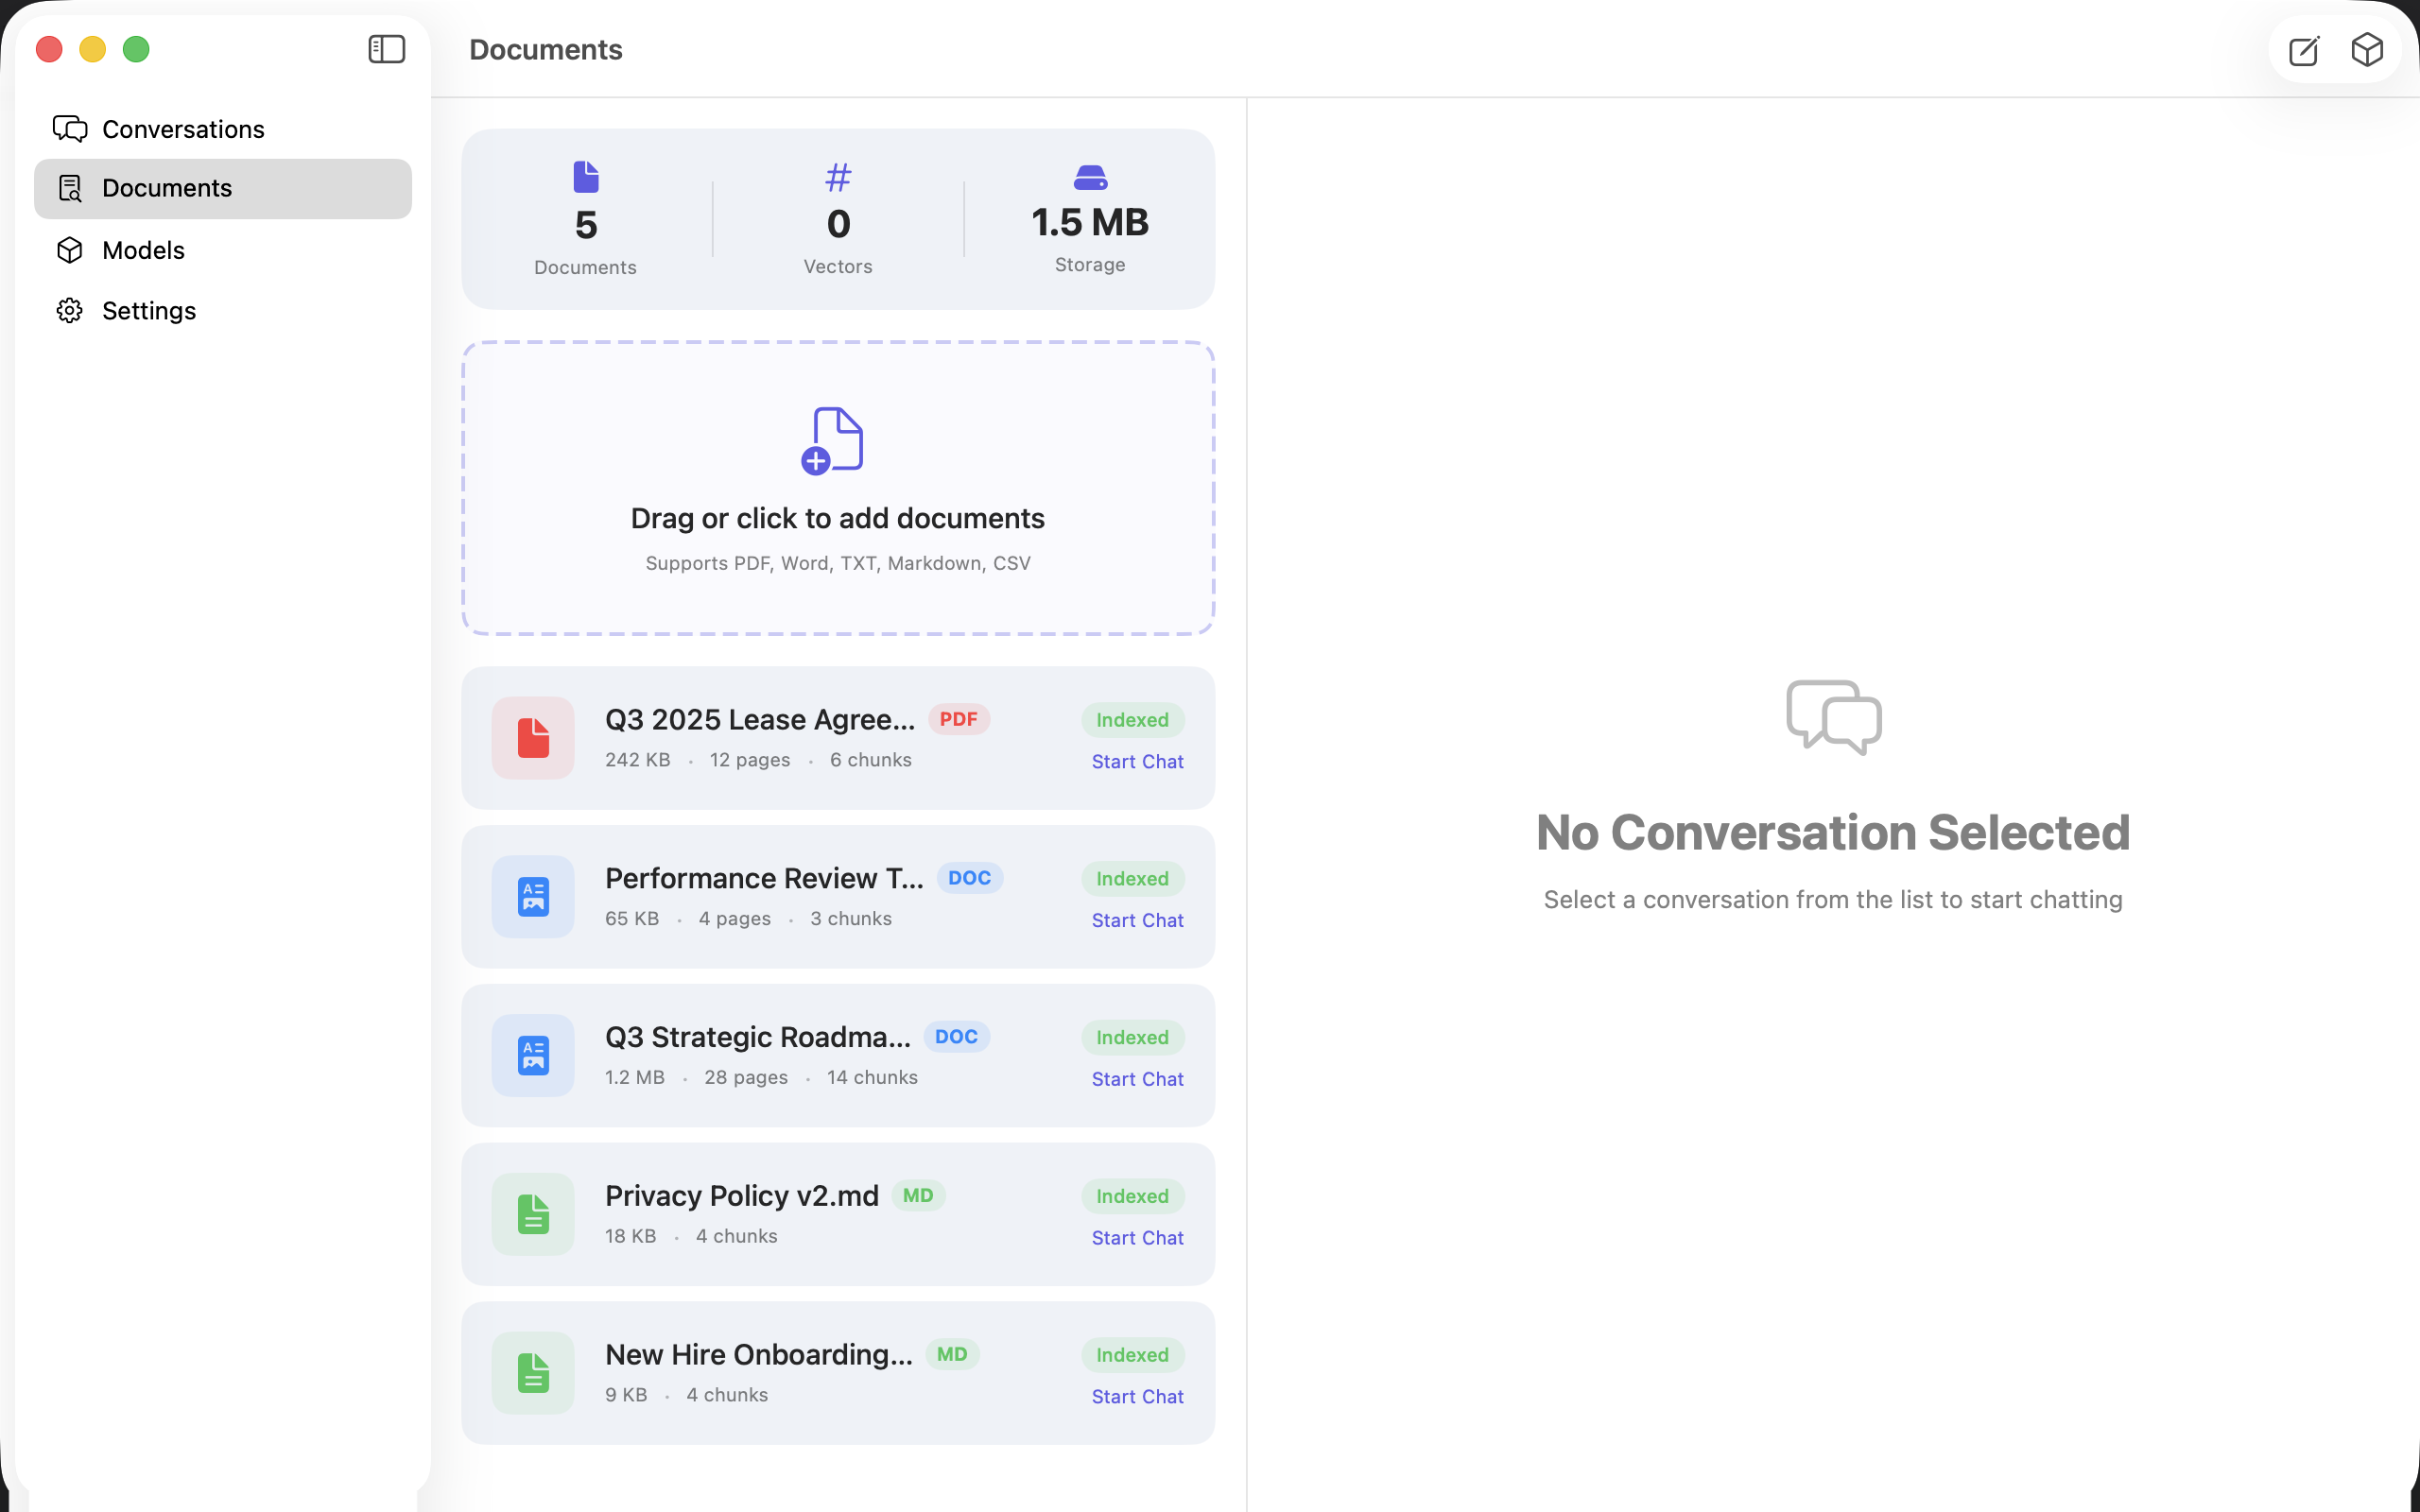Click the green file icon for Privacy Policy v2.md
The height and width of the screenshot is (1512, 2420).
click(x=533, y=1214)
